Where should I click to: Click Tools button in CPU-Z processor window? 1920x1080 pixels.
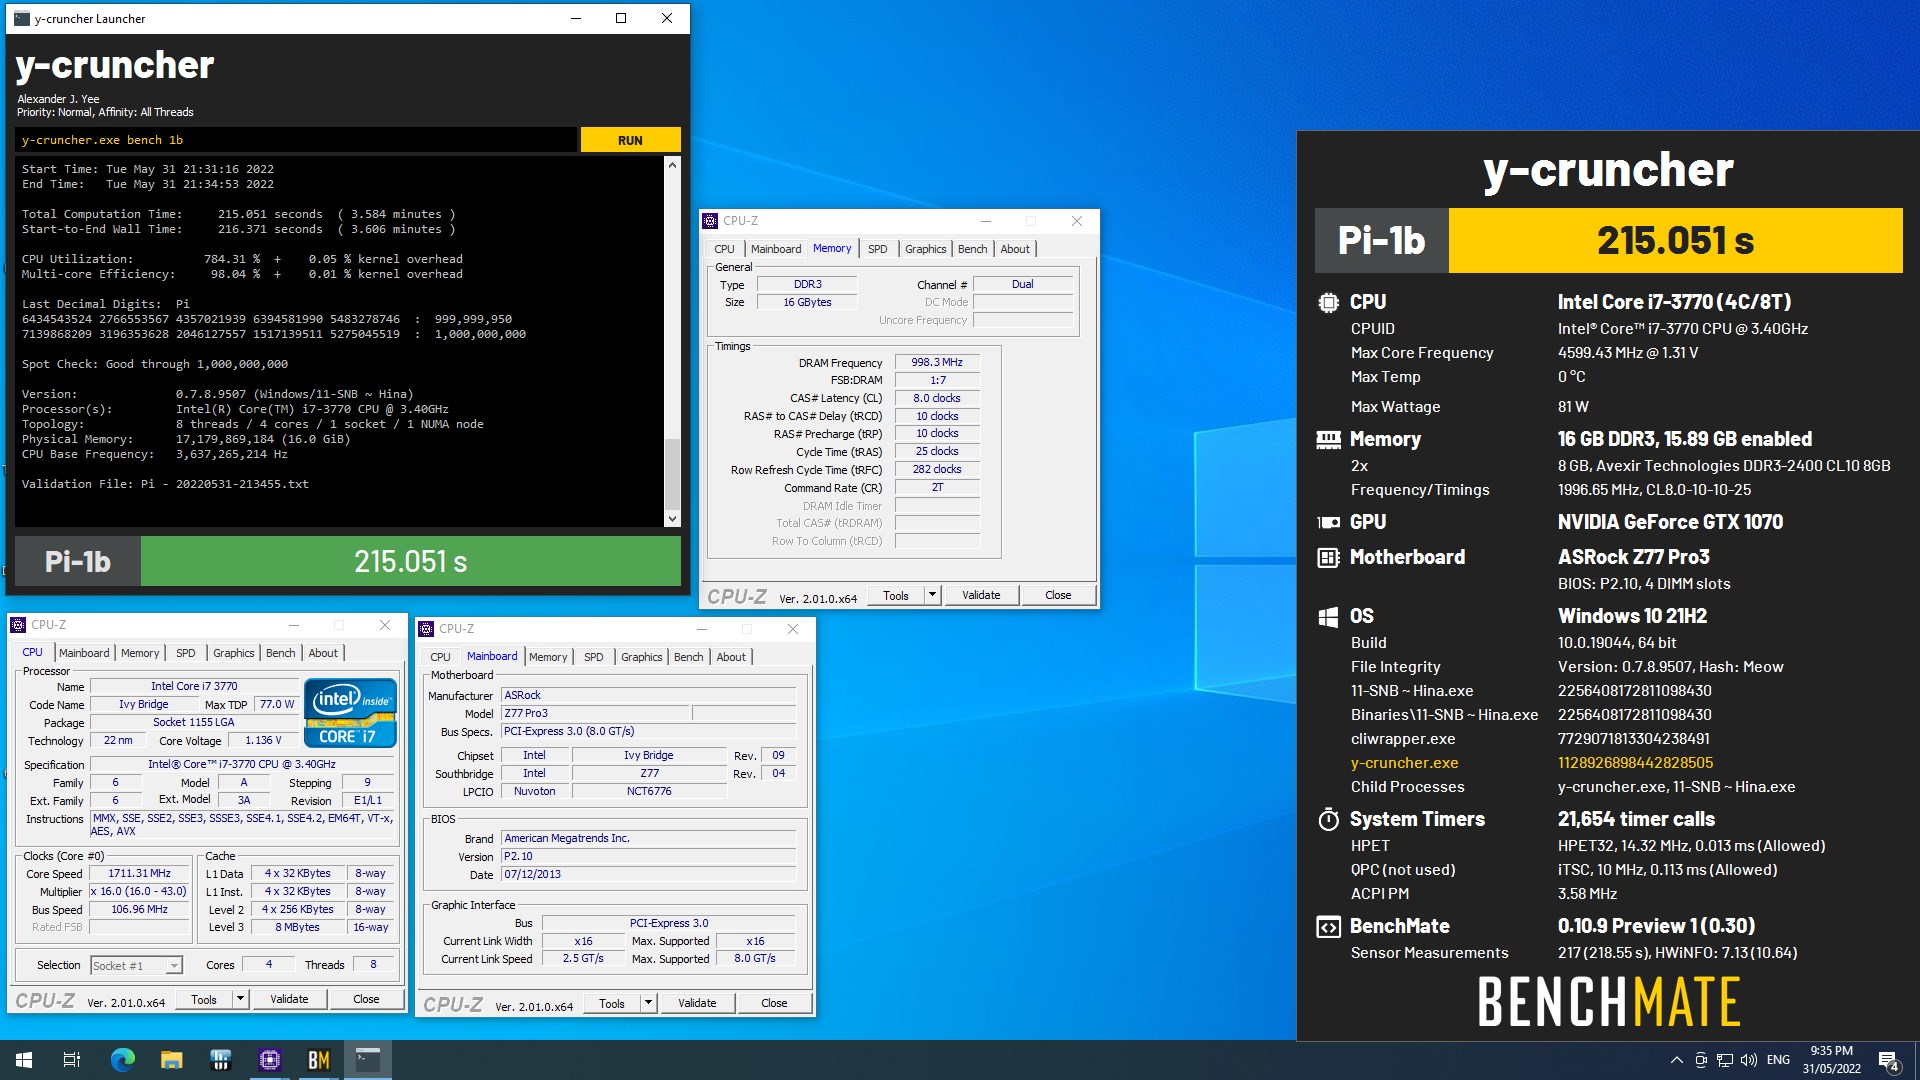tap(204, 999)
